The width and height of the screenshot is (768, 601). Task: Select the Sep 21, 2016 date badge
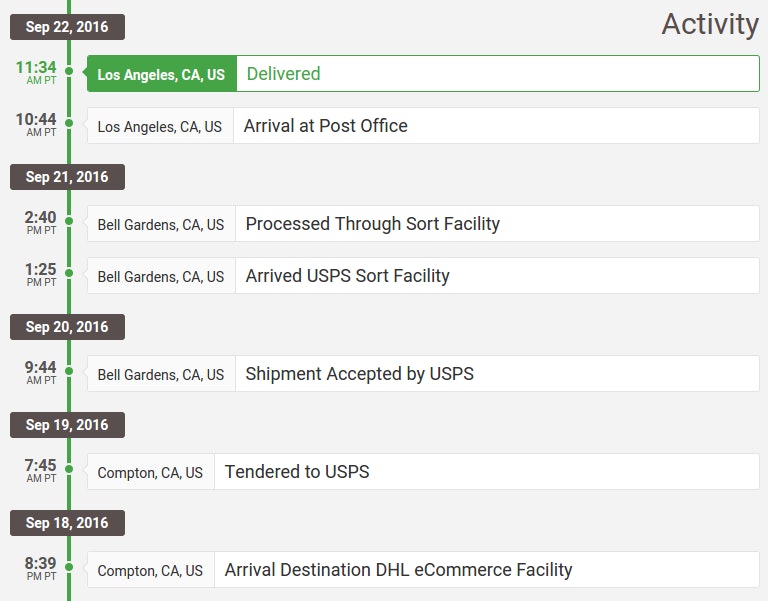(x=67, y=177)
